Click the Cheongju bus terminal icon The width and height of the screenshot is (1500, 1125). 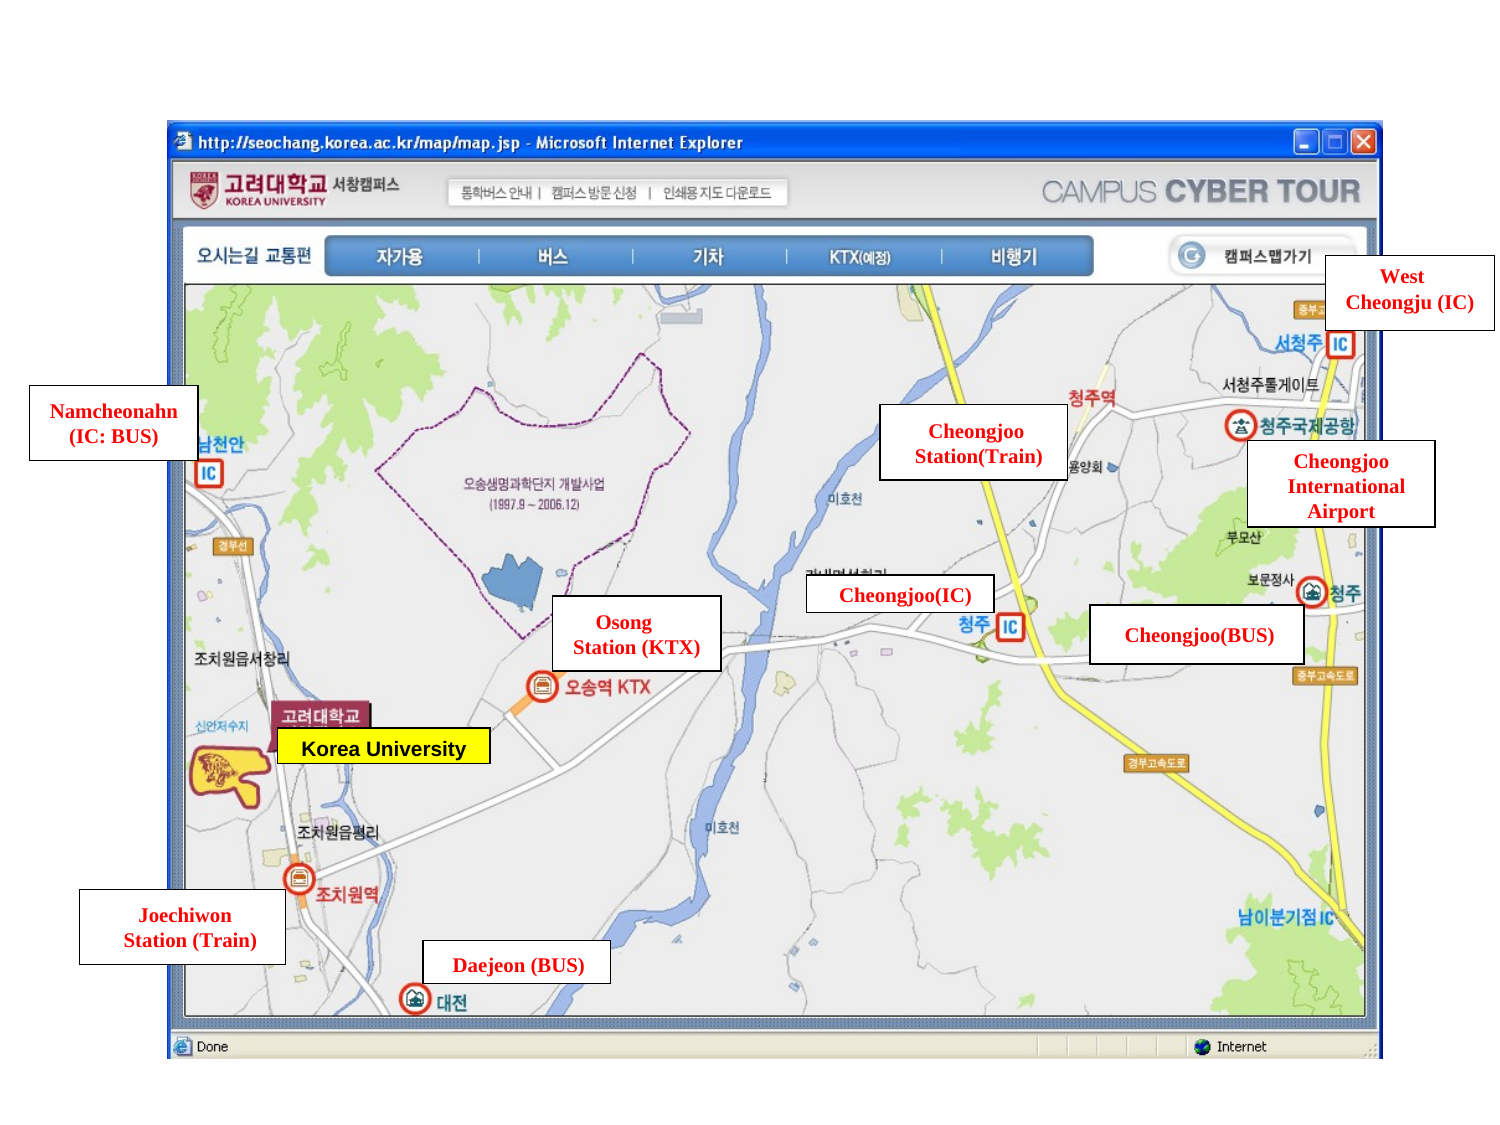(x=1312, y=592)
